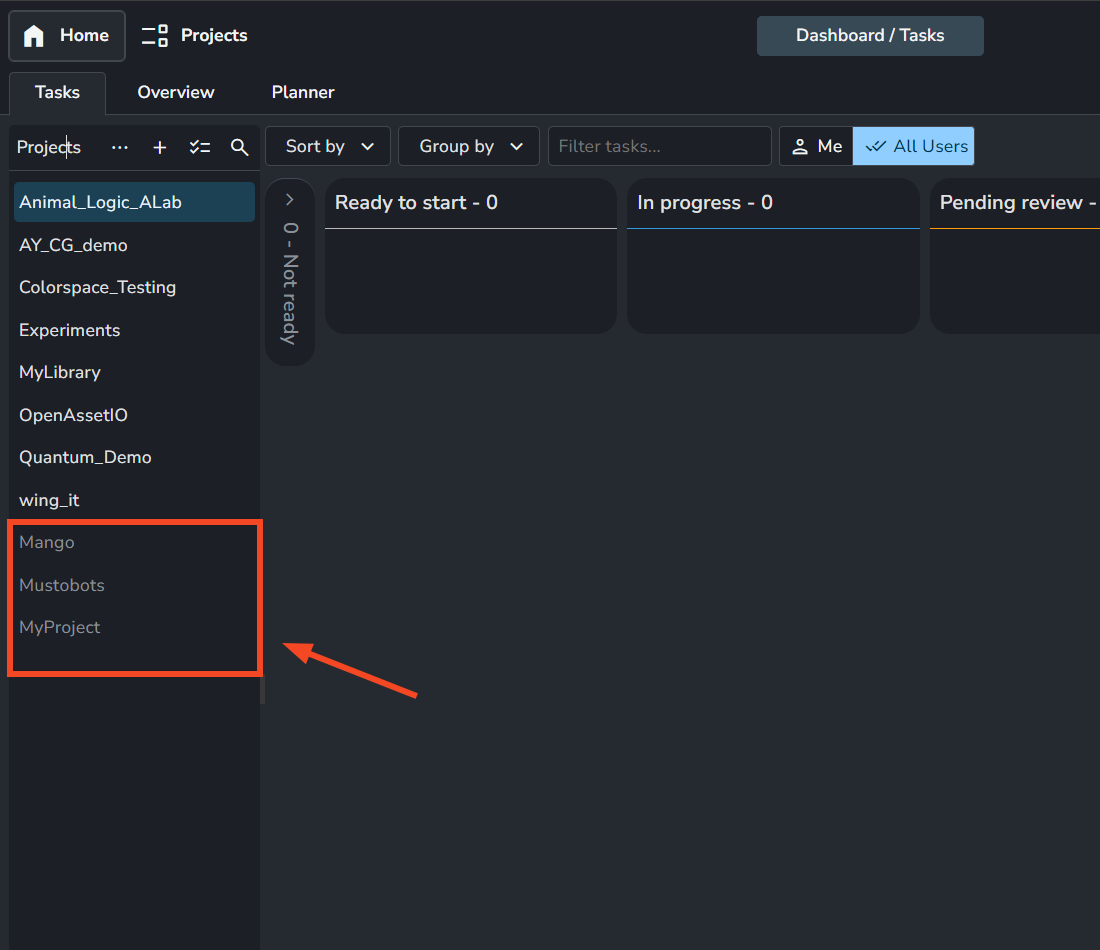Open the Sort by dropdown

click(x=328, y=146)
